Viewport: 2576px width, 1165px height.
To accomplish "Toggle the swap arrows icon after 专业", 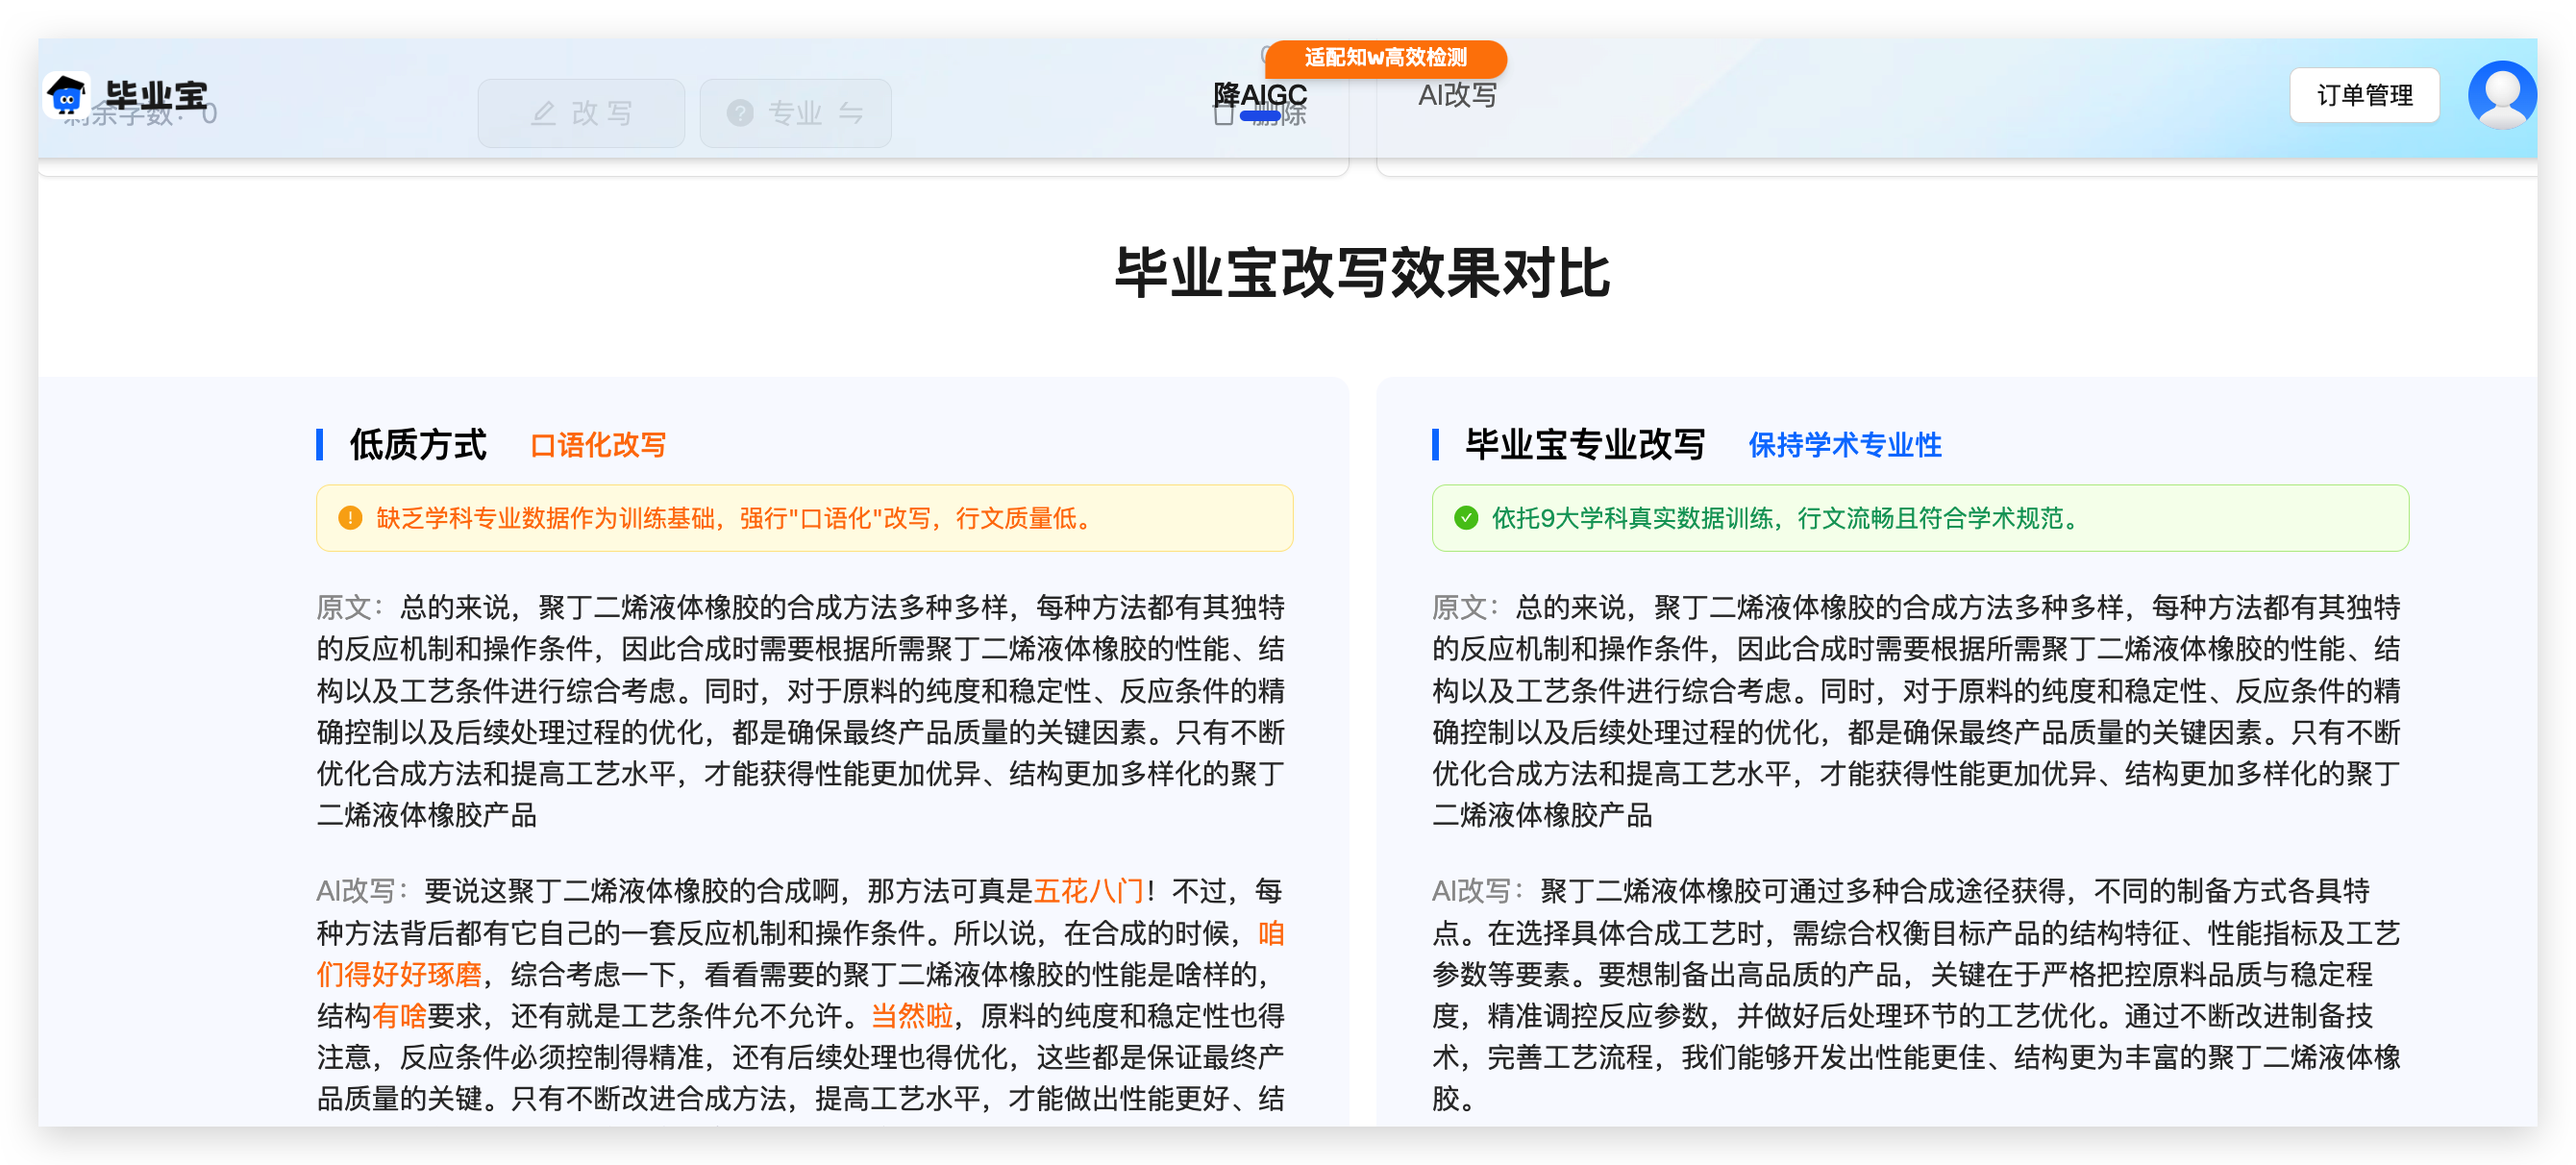I will tap(851, 113).
